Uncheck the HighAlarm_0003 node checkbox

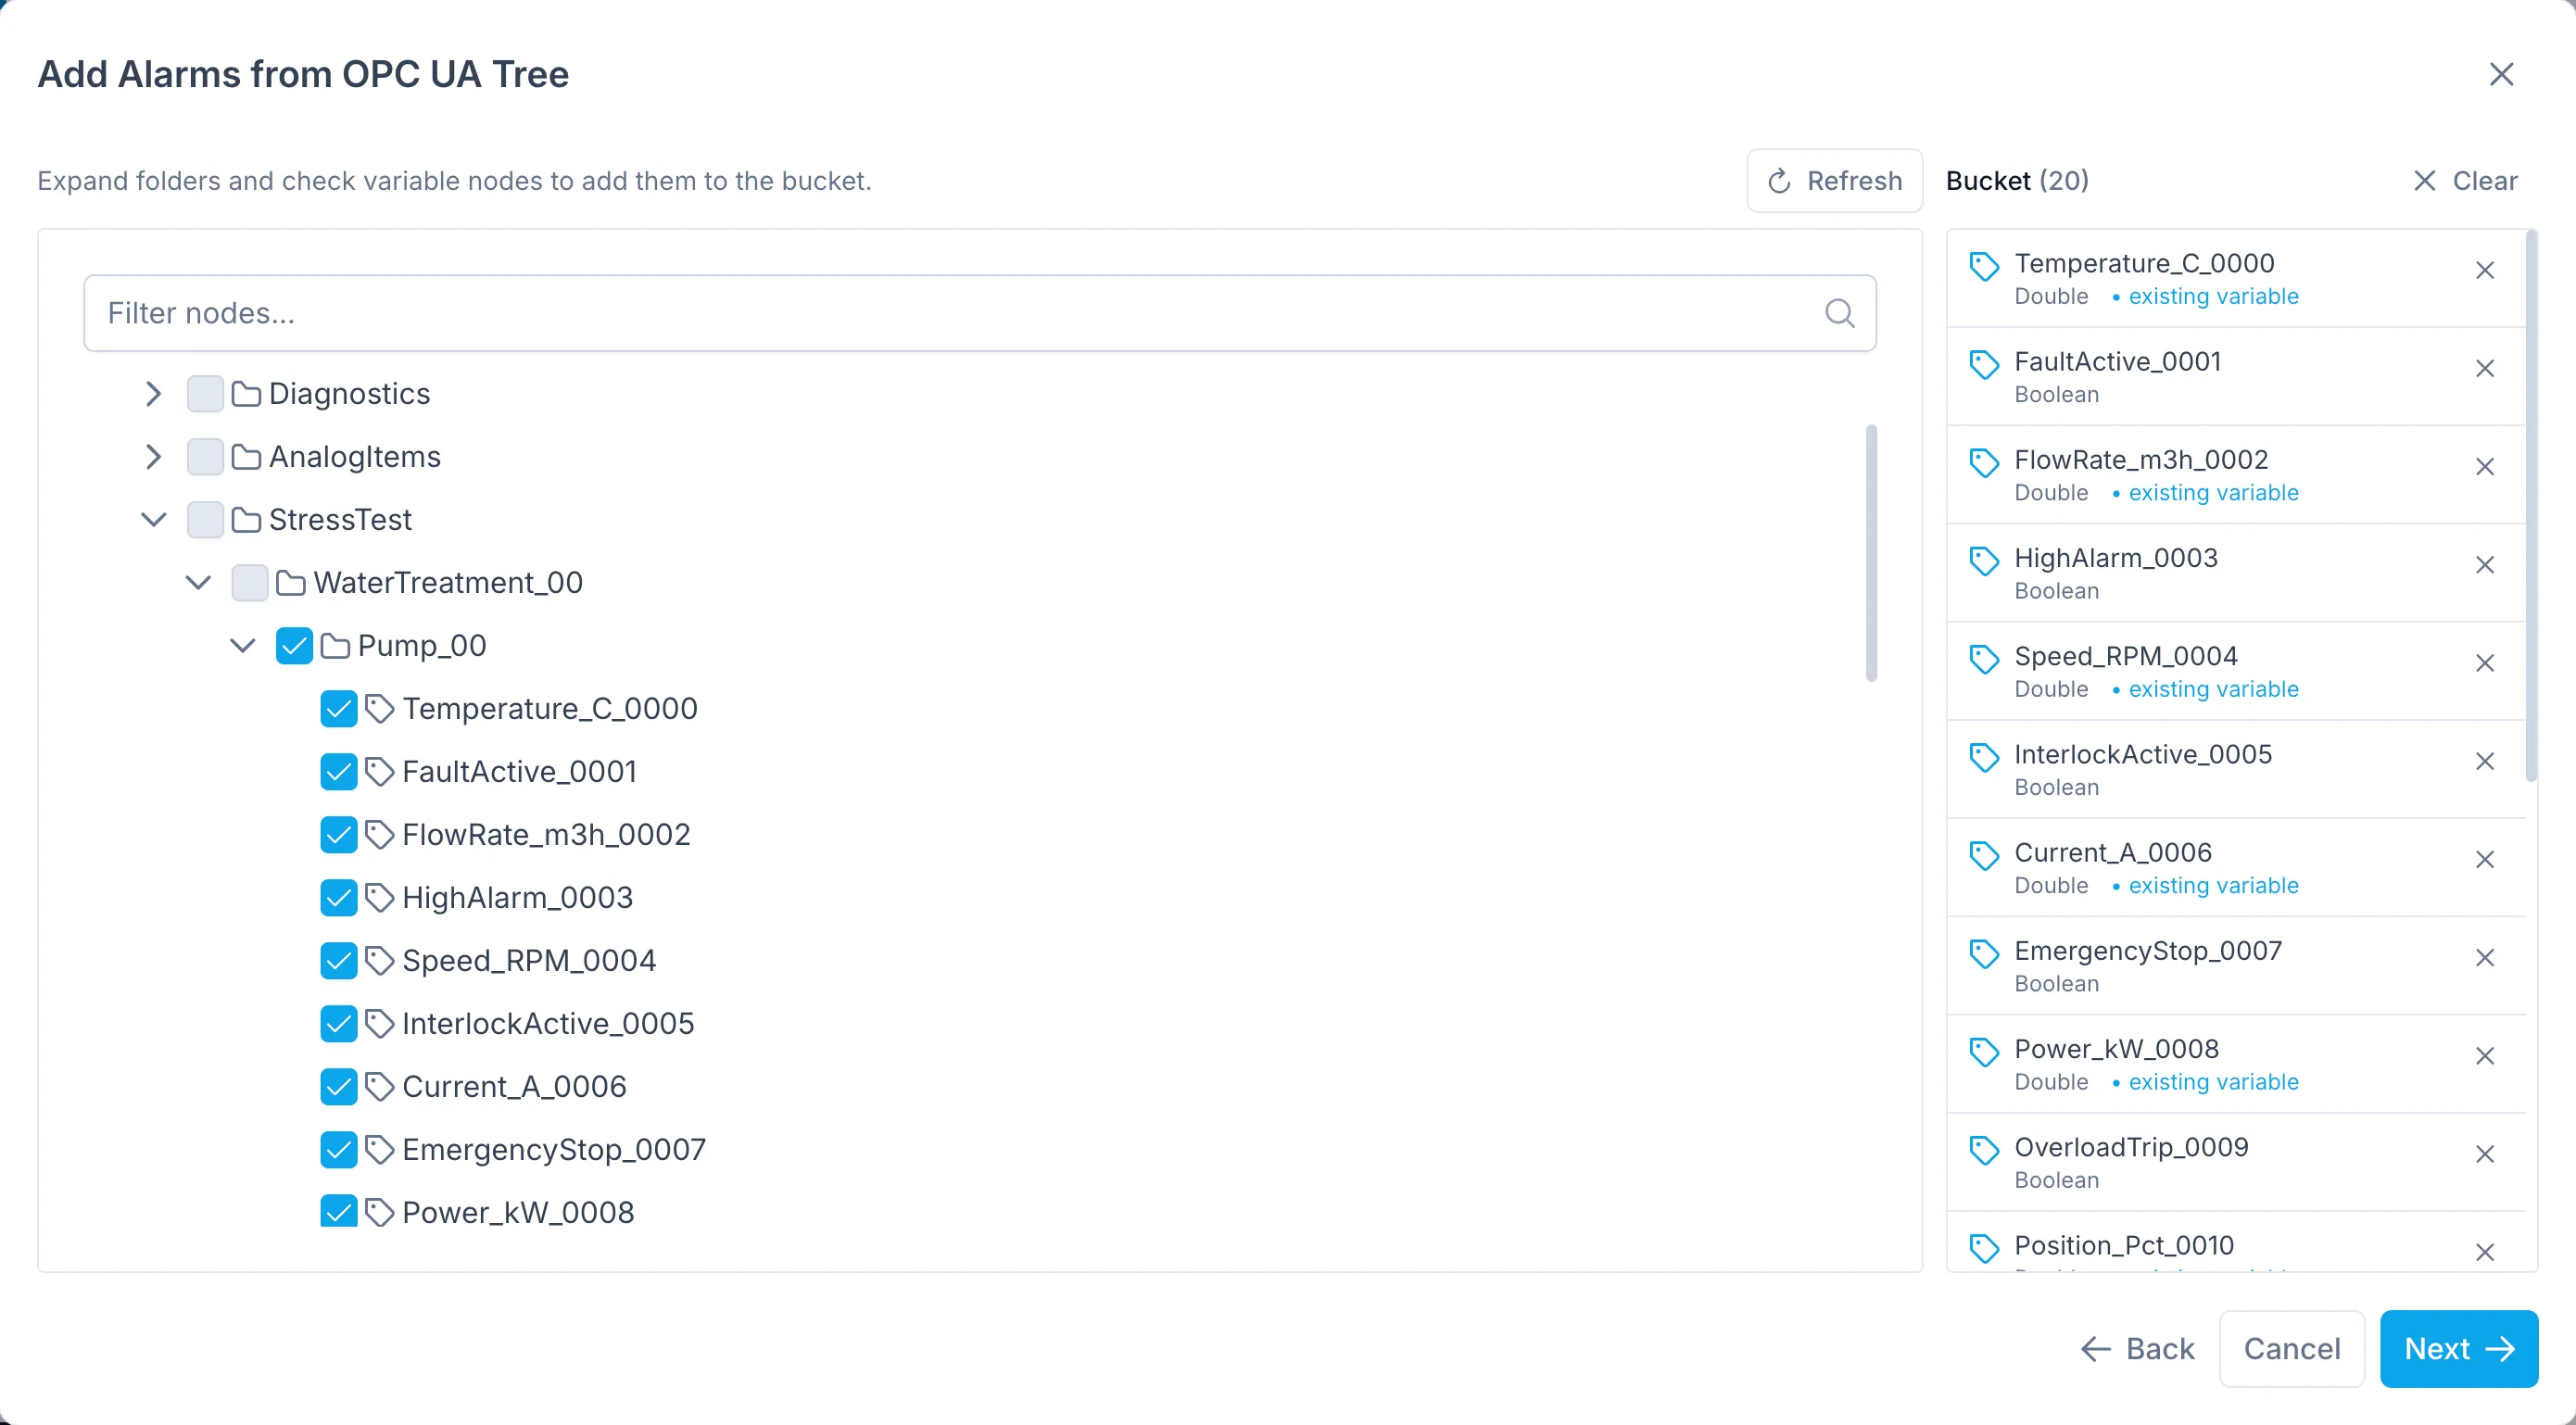coord(339,898)
